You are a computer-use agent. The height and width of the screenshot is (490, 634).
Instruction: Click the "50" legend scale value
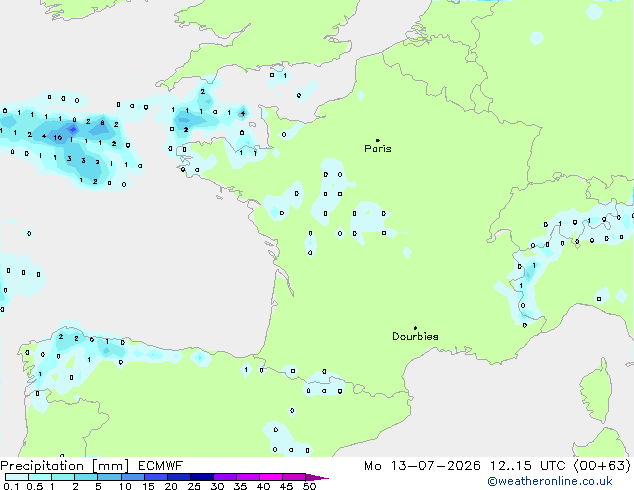coord(310,486)
